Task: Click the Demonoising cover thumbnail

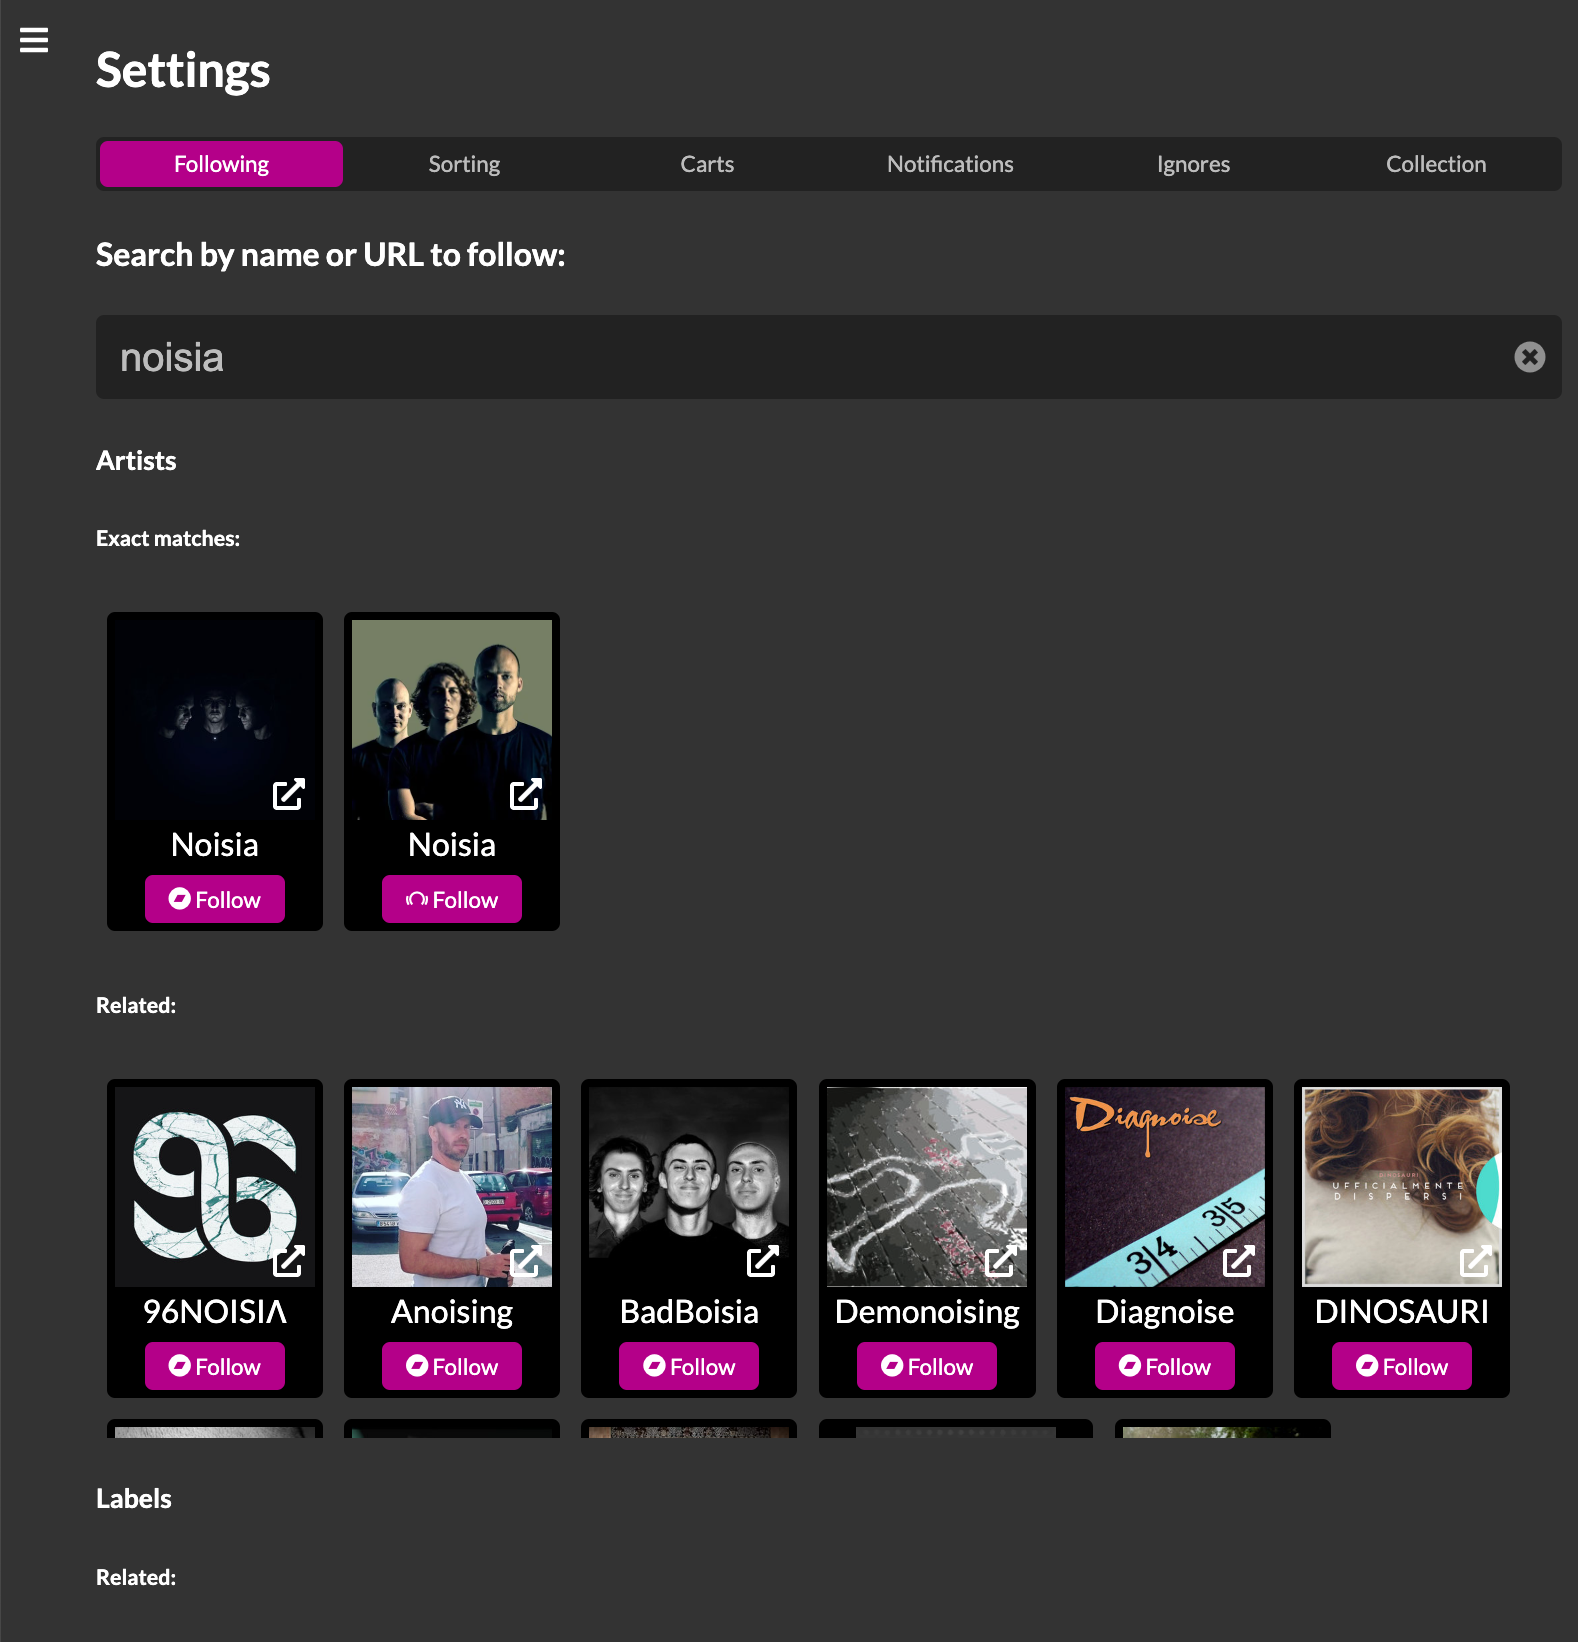Action: [x=927, y=1187]
